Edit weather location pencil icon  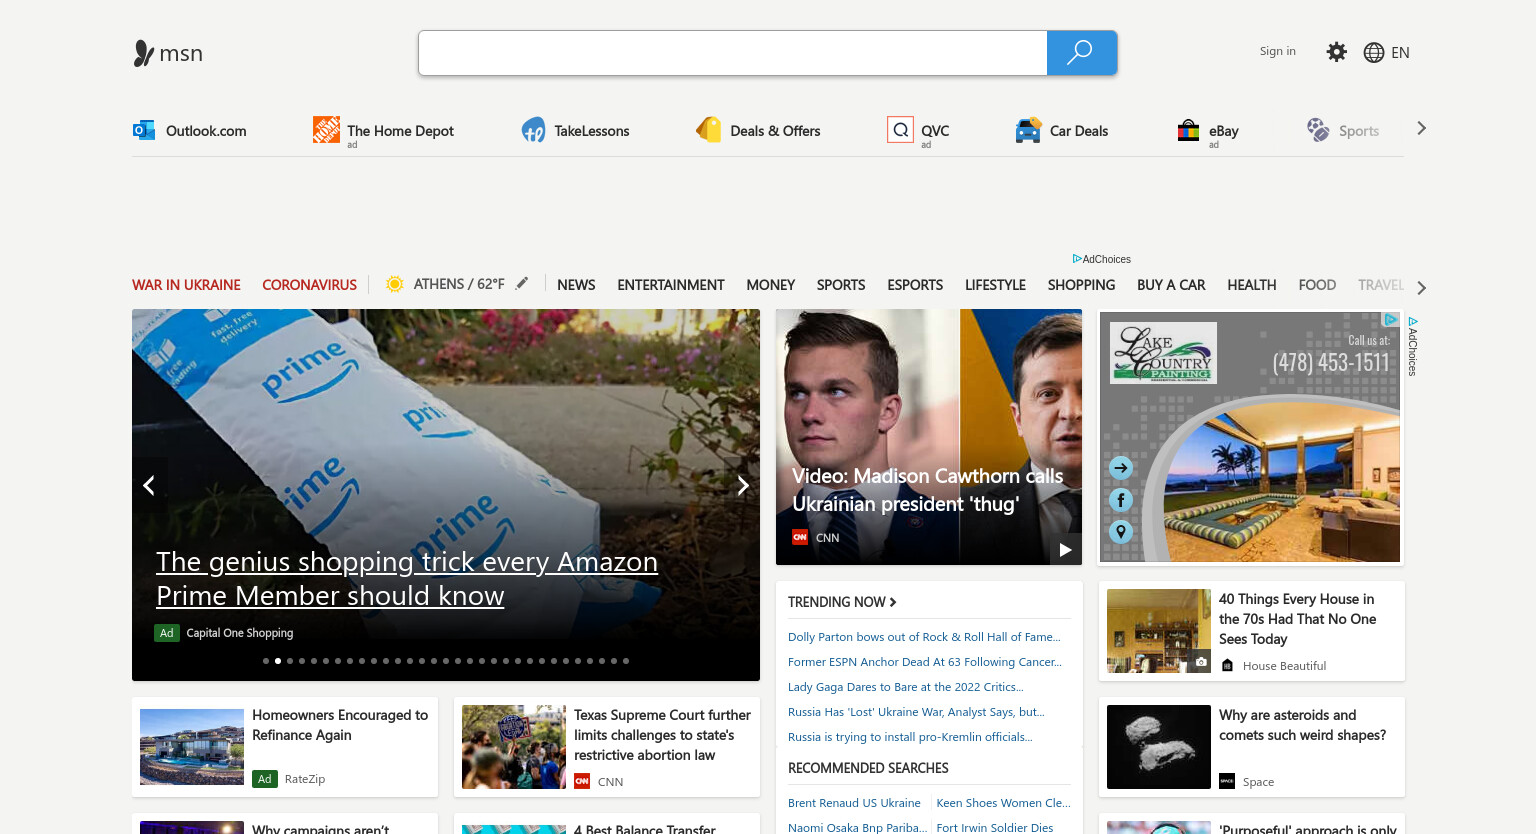click(522, 283)
